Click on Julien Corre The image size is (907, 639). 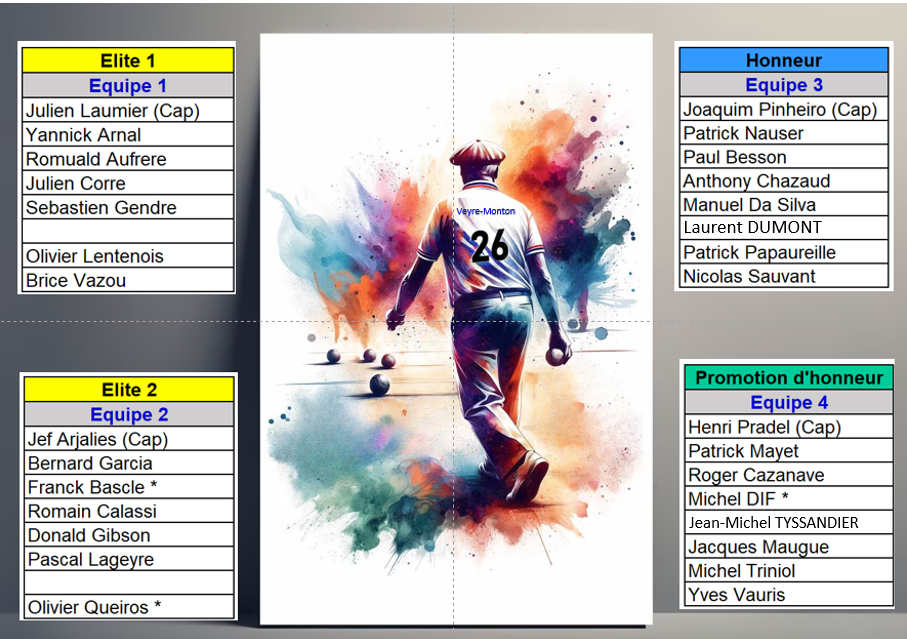point(128,183)
